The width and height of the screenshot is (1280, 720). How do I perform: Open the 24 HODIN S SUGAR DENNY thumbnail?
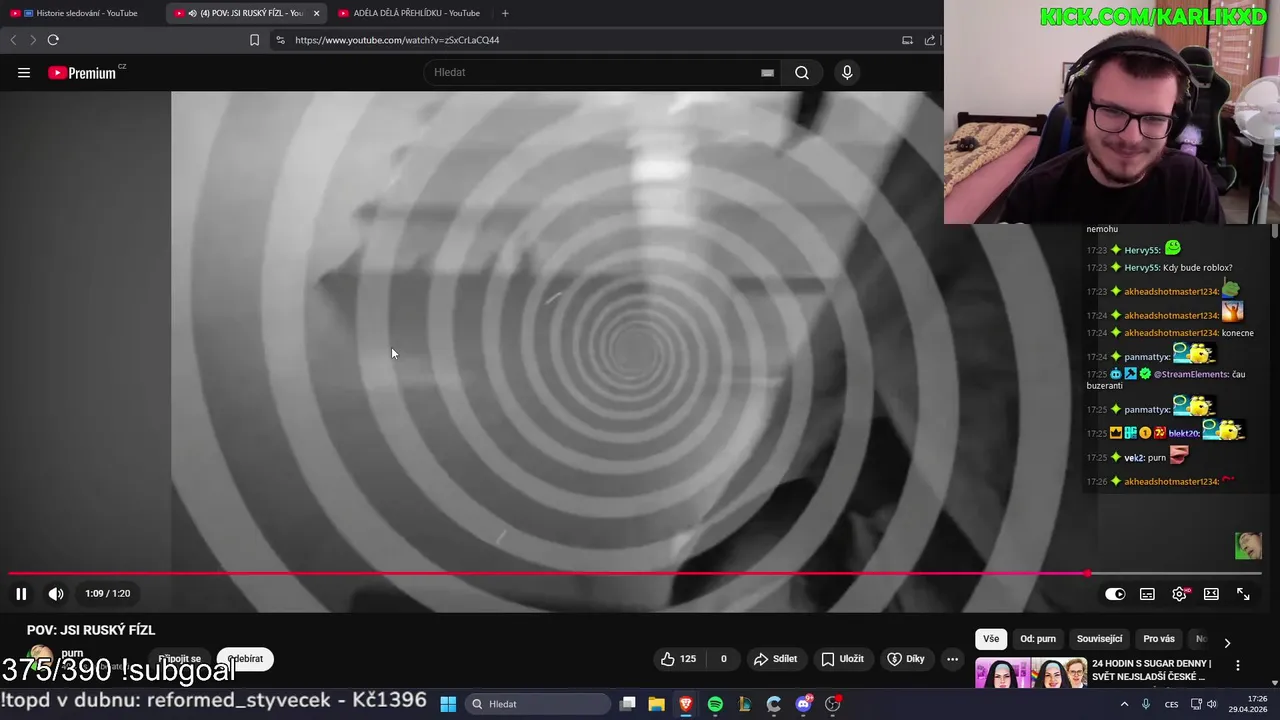pos(1031,673)
